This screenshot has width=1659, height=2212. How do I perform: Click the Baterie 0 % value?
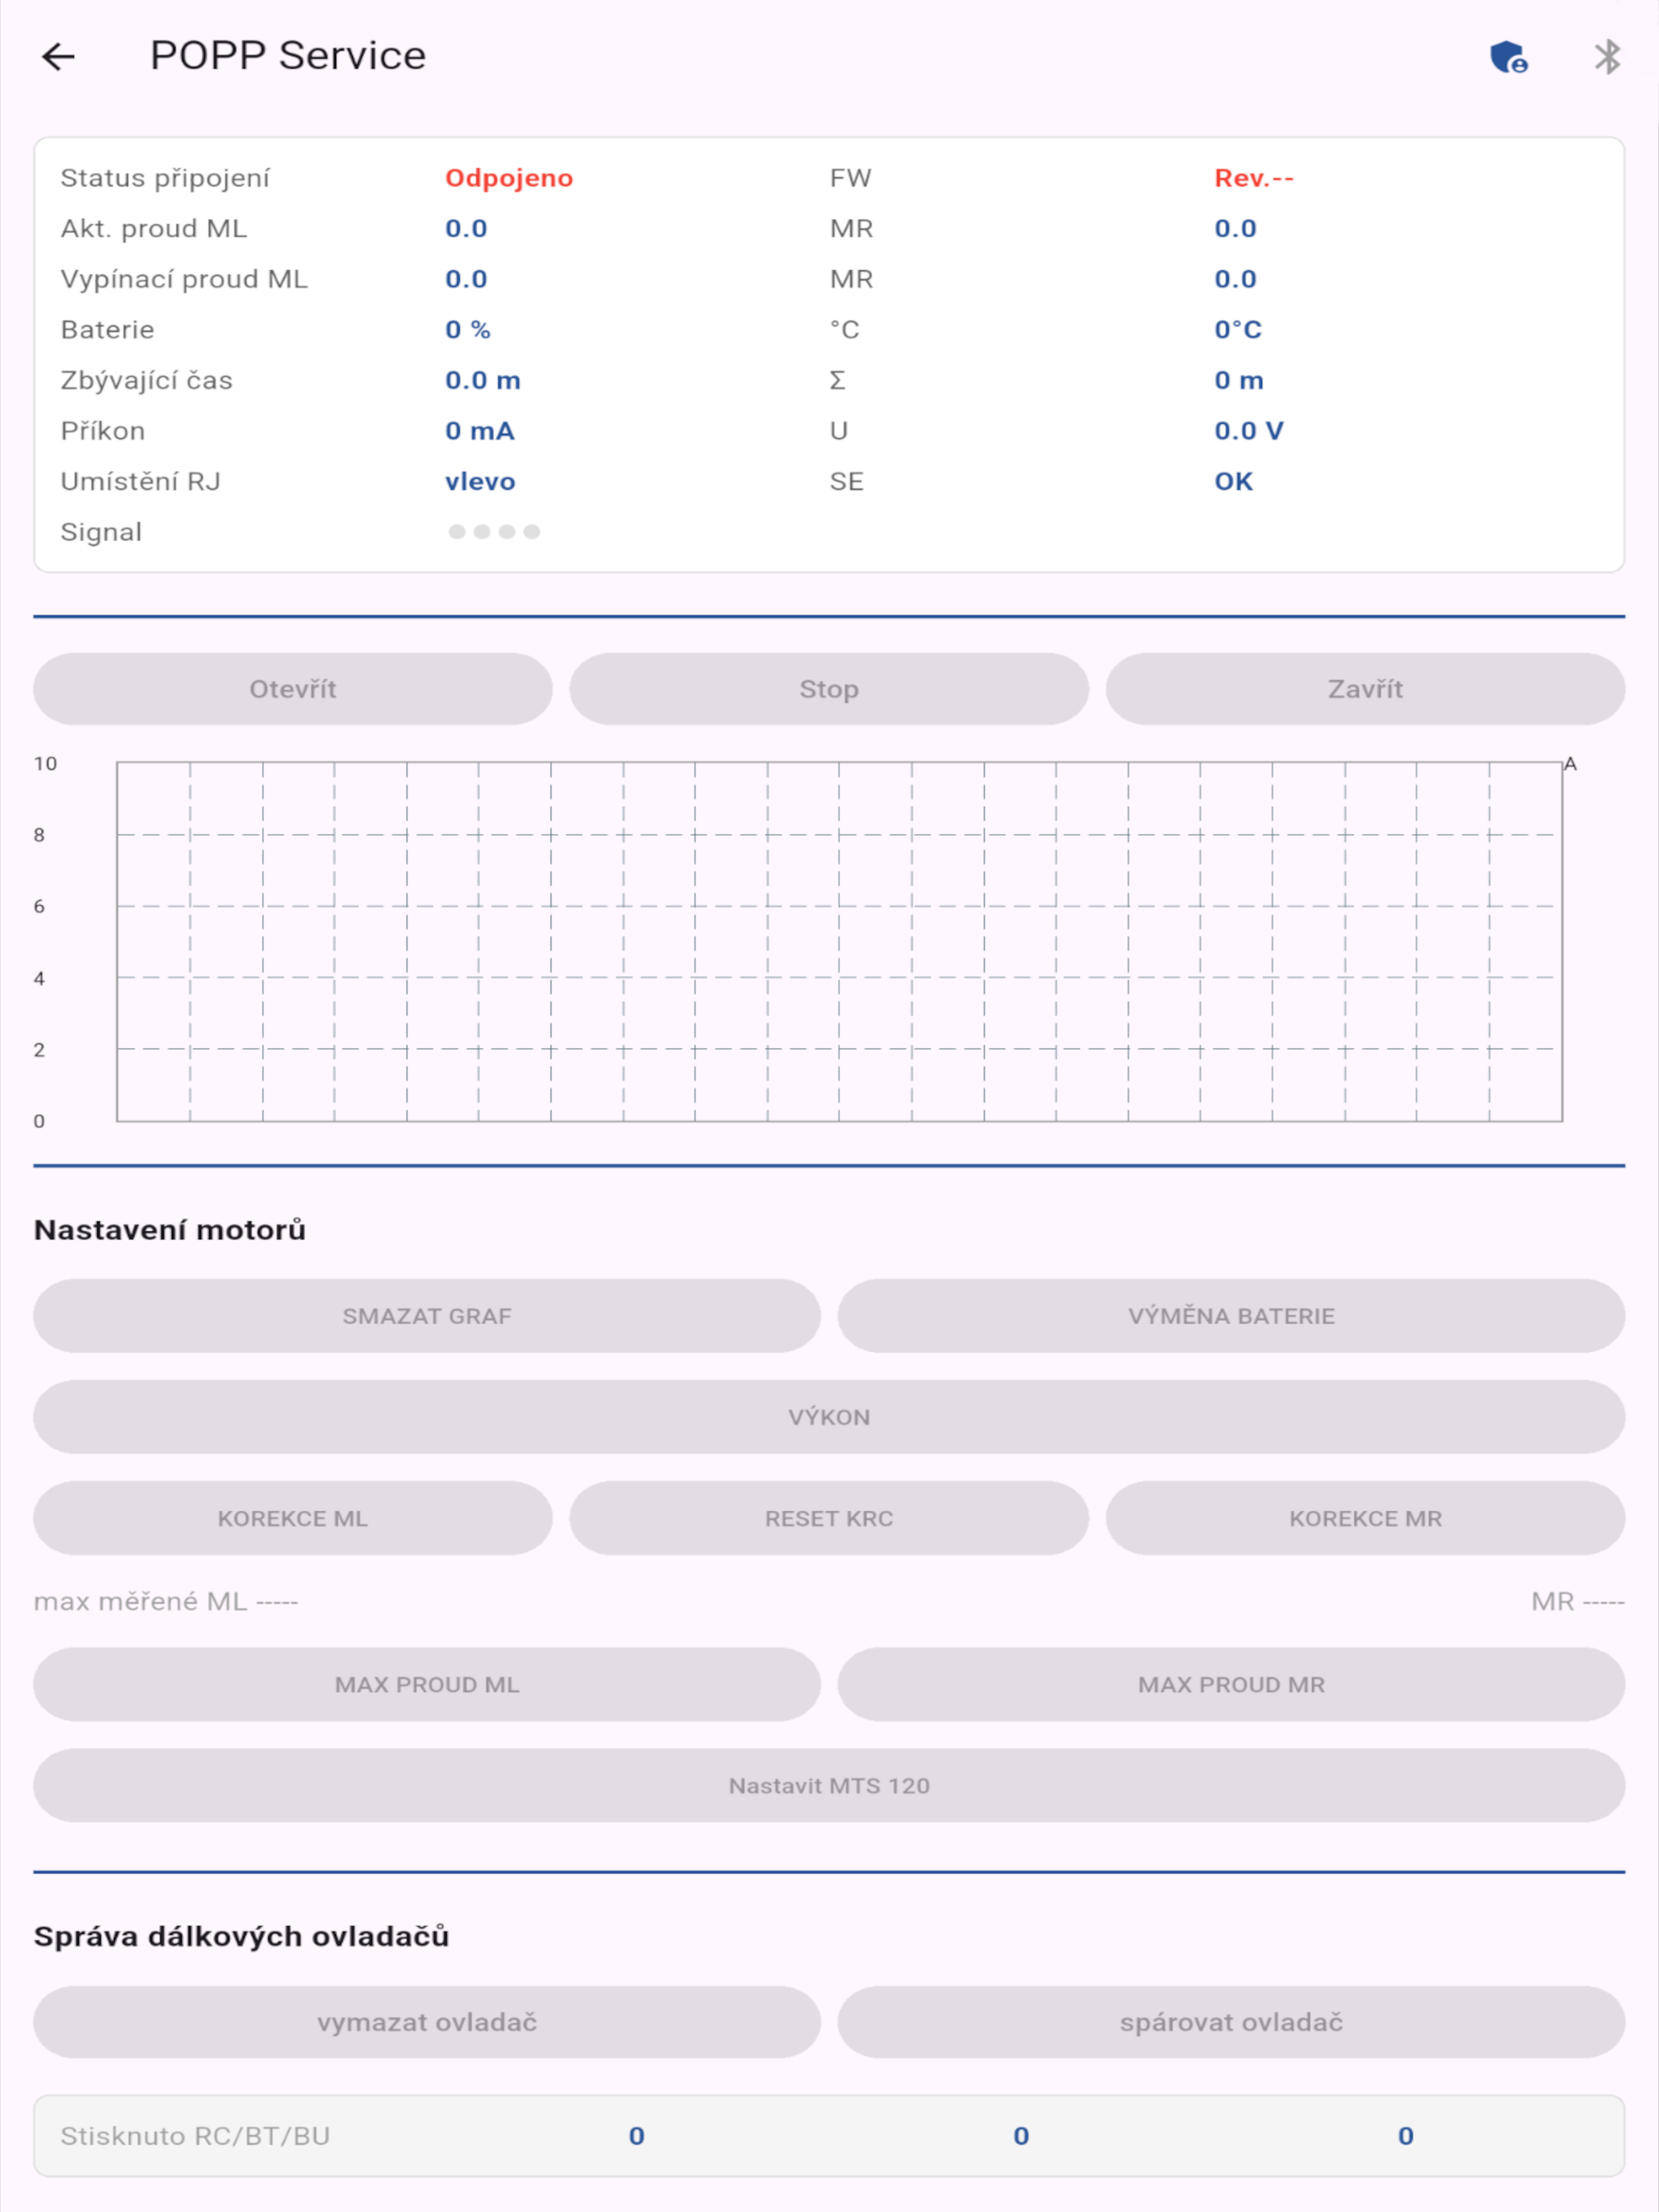coord(468,330)
